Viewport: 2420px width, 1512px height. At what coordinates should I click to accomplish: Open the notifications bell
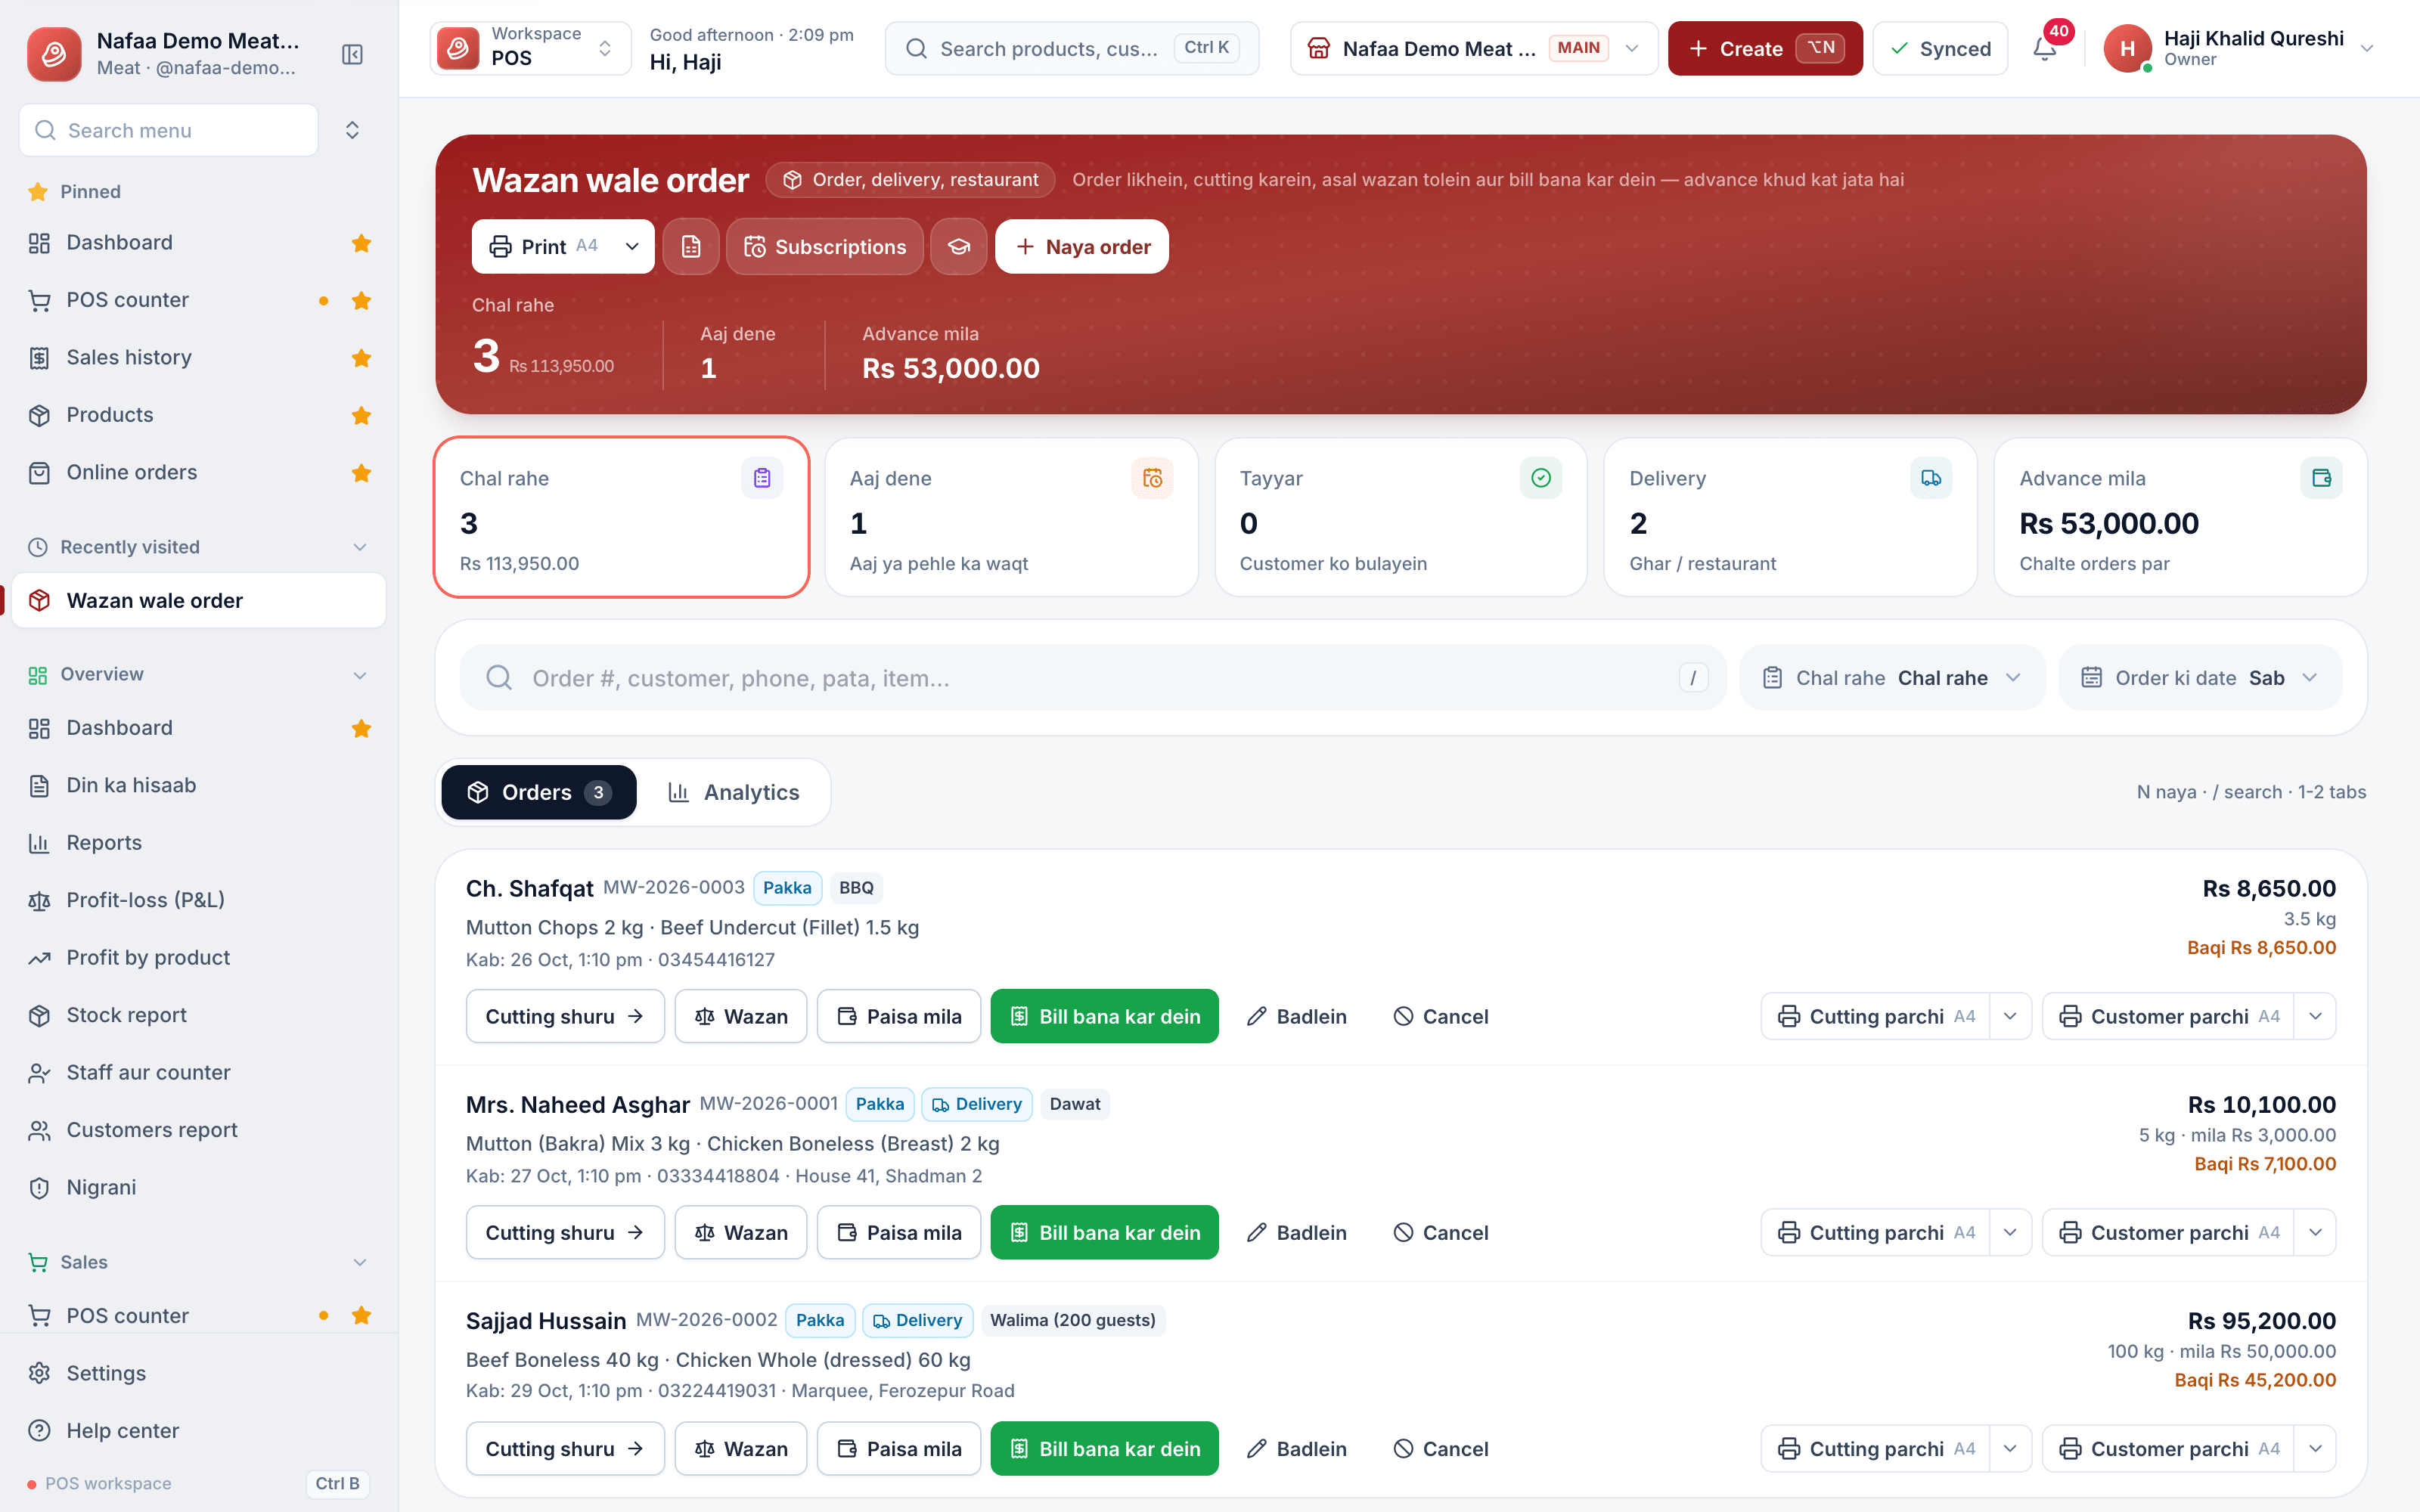(x=2045, y=49)
